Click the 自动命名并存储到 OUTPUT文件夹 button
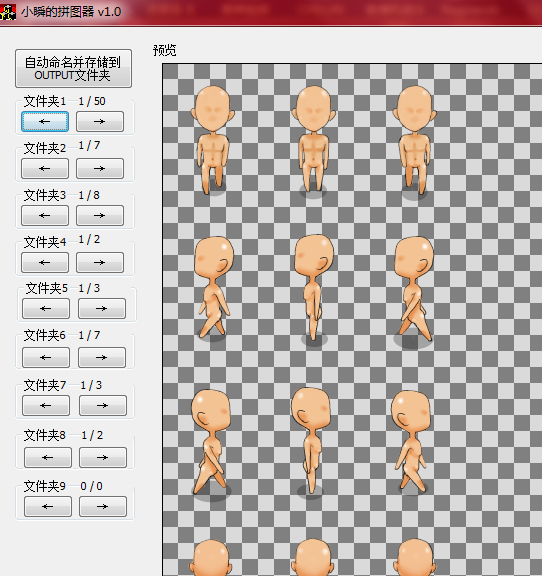The image size is (542, 576). (73, 68)
